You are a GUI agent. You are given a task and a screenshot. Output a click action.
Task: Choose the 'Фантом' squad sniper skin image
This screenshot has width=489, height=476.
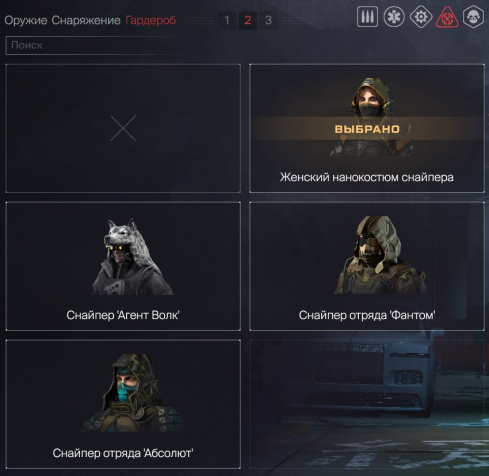tap(380, 255)
